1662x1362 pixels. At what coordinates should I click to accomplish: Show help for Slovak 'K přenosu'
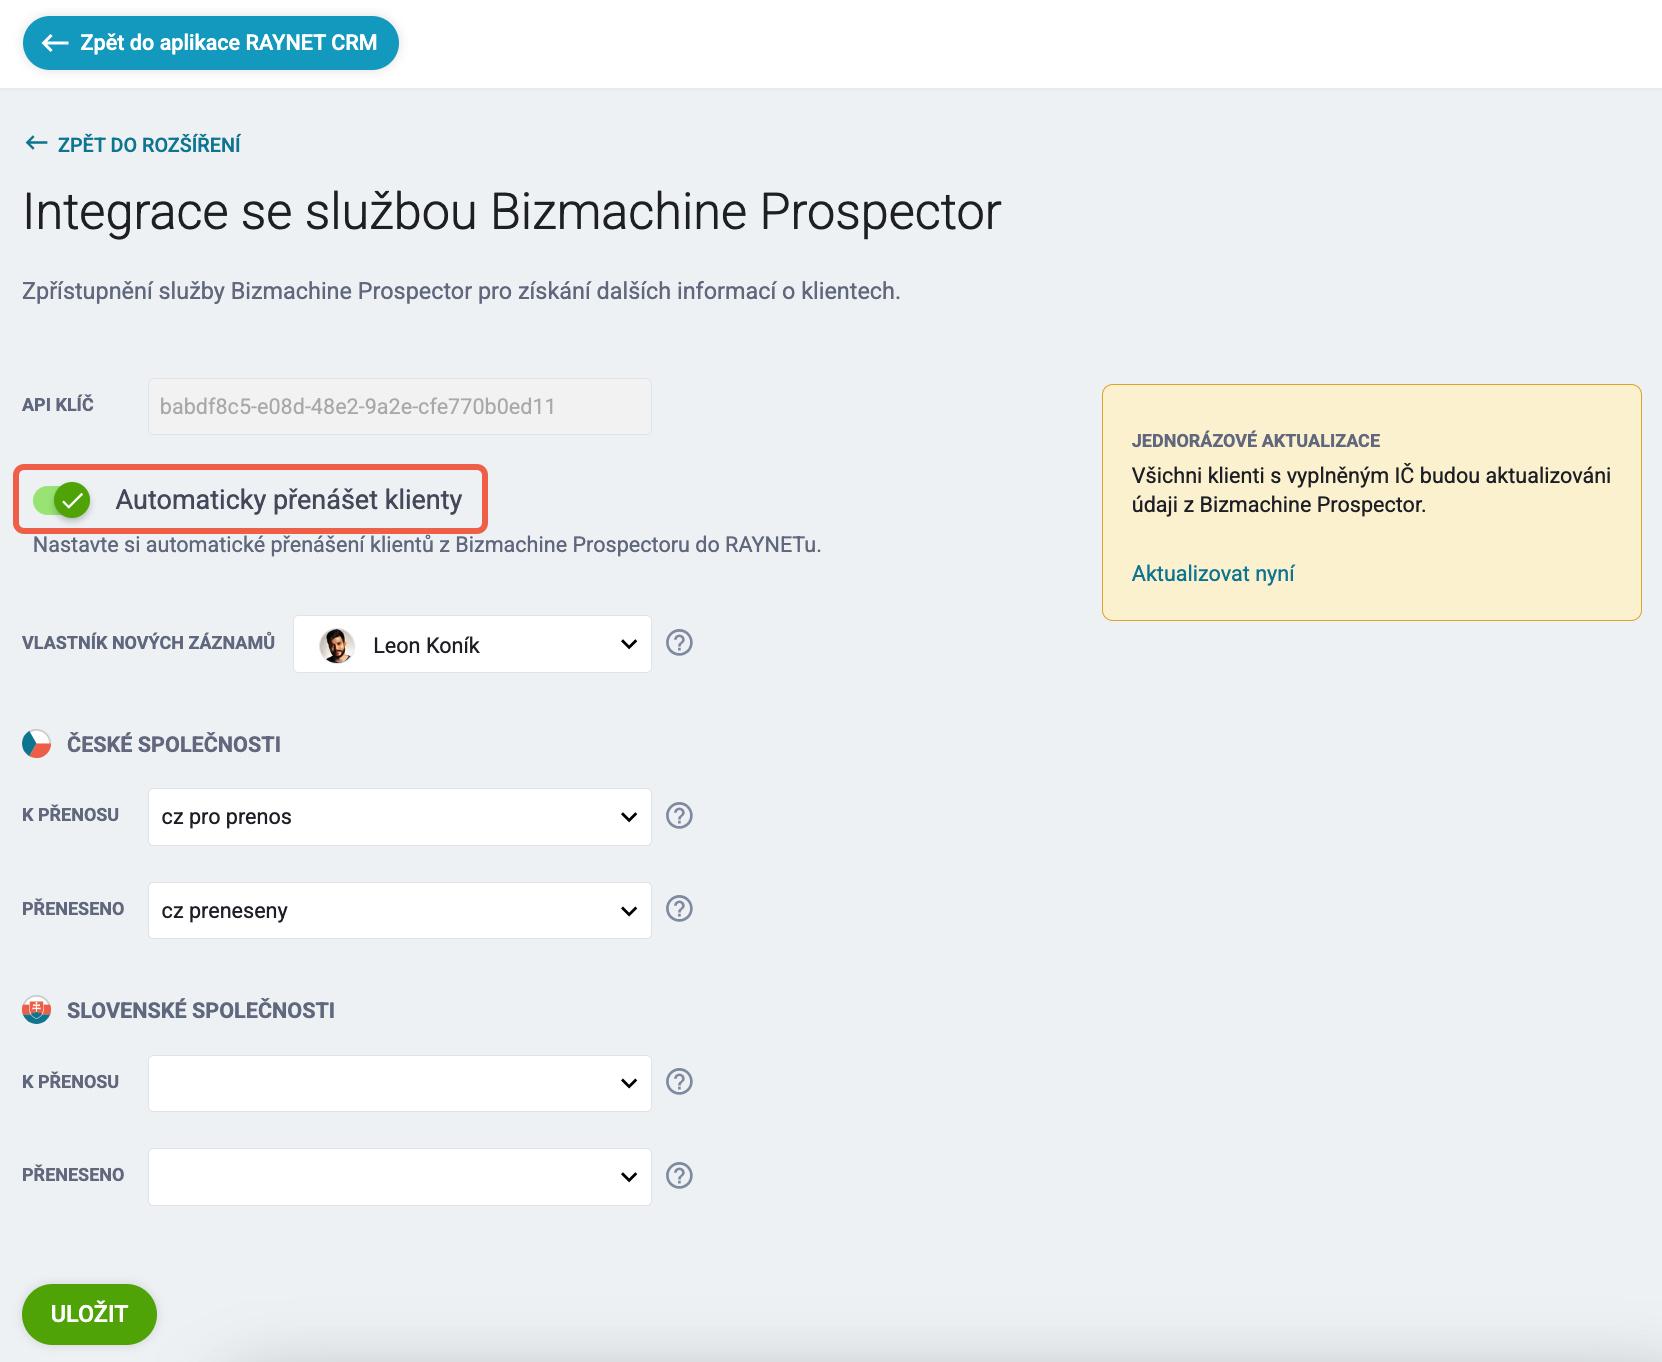pyautogui.click(x=679, y=1082)
